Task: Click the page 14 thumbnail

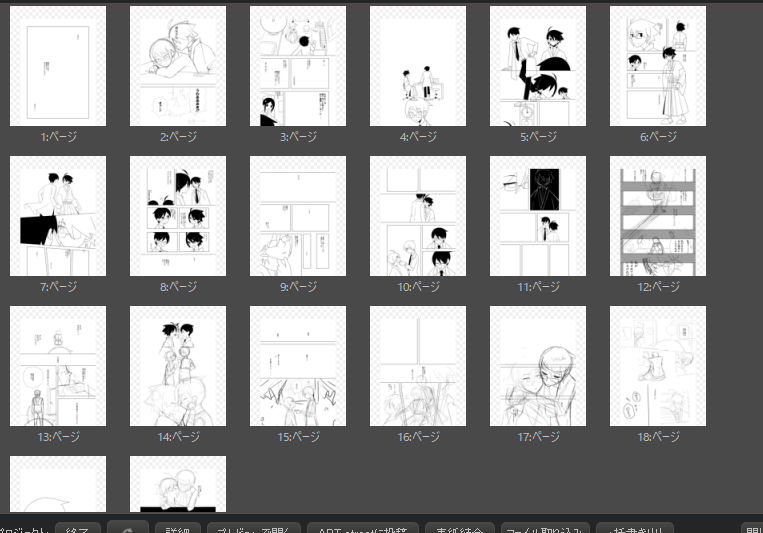Action: coord(178,366)
